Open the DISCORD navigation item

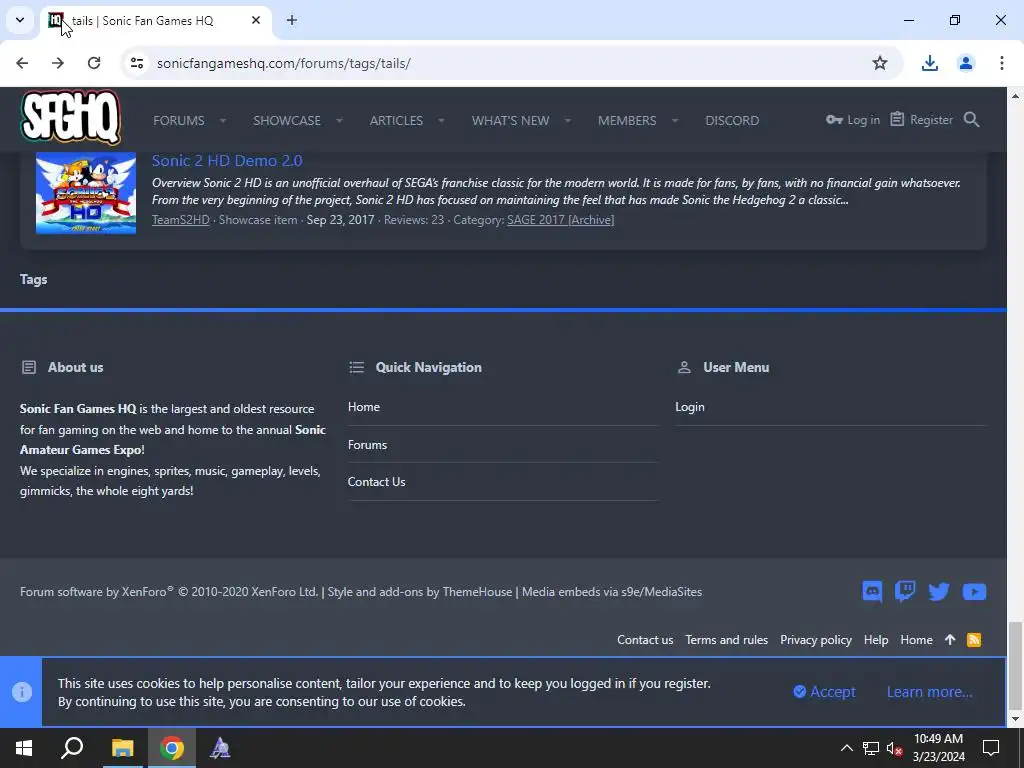click(x=732, y=121)
